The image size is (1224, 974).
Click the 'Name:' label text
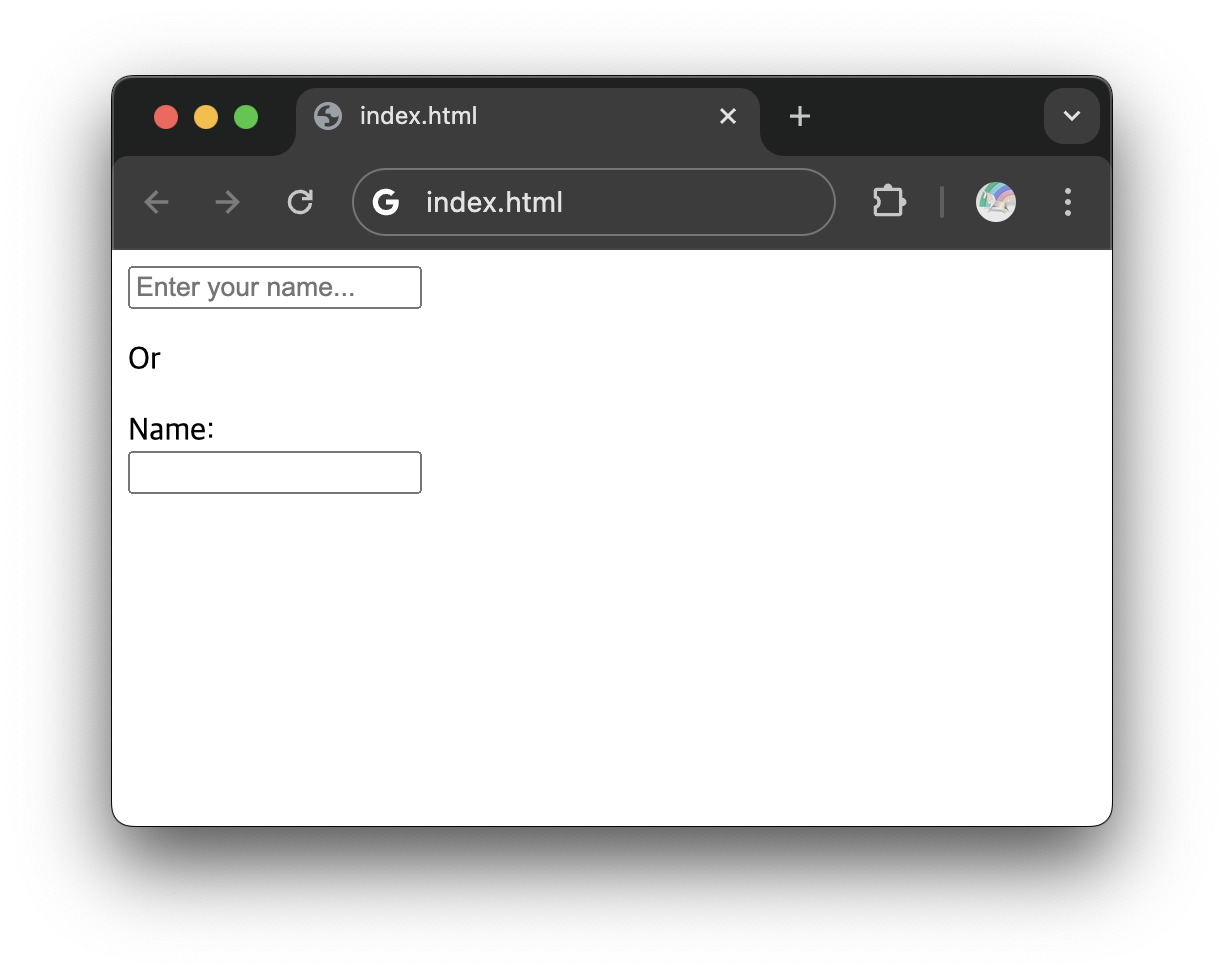point(172,430)
